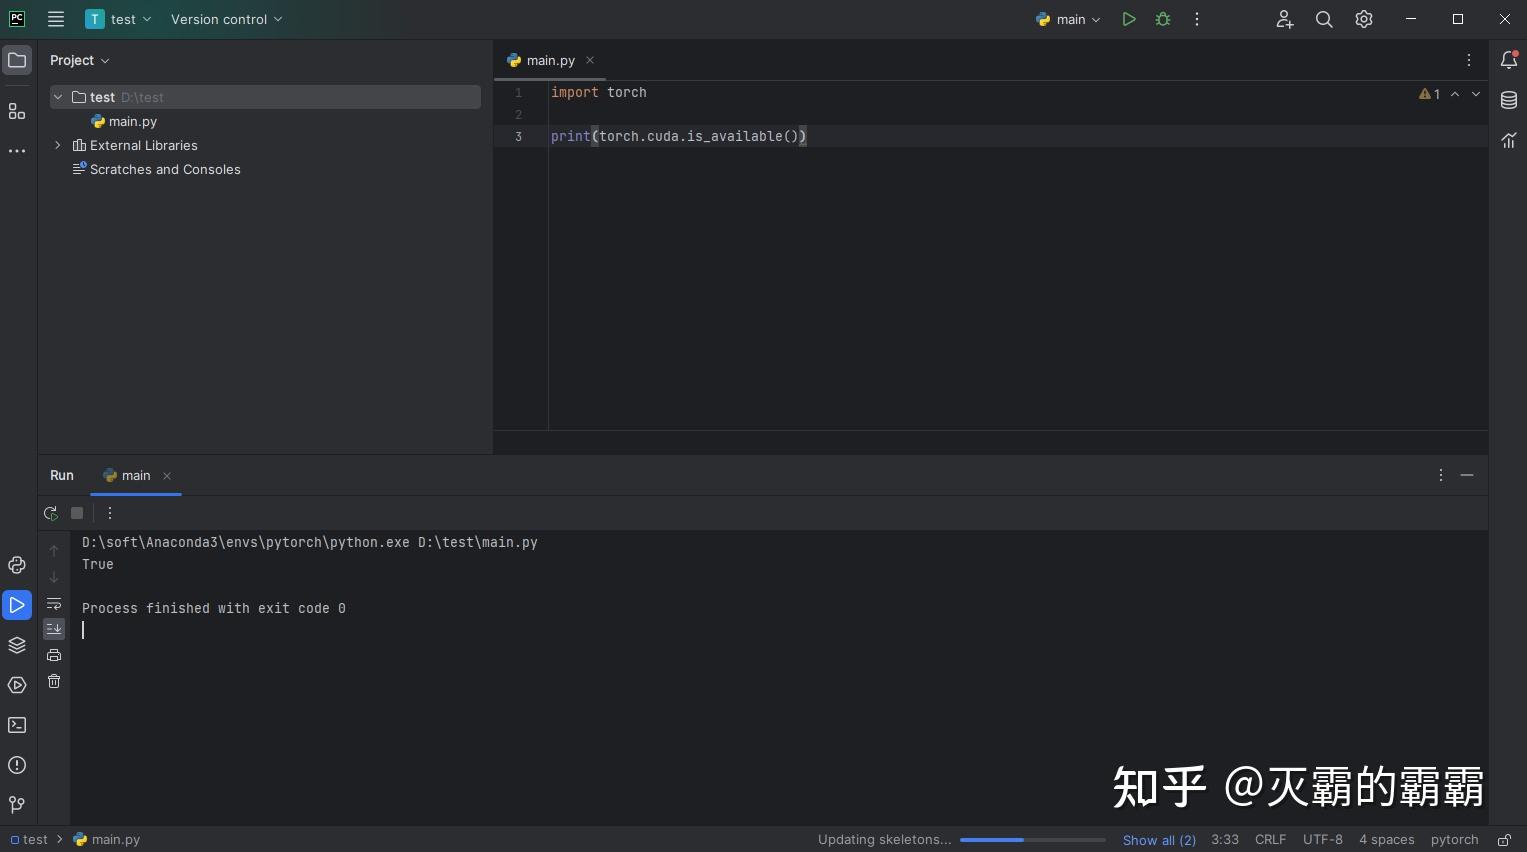This screenshot has width=1527, height=852.
Task: Go to line via 3:33 indicator
Action: [1225, 840]
